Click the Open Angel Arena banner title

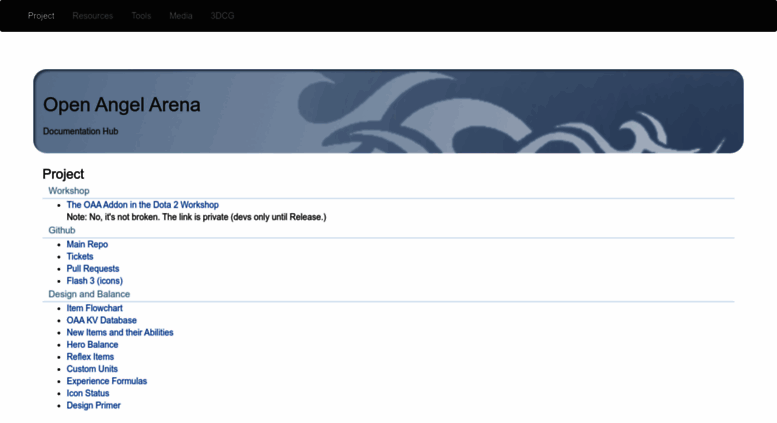(x=122, y=105)
